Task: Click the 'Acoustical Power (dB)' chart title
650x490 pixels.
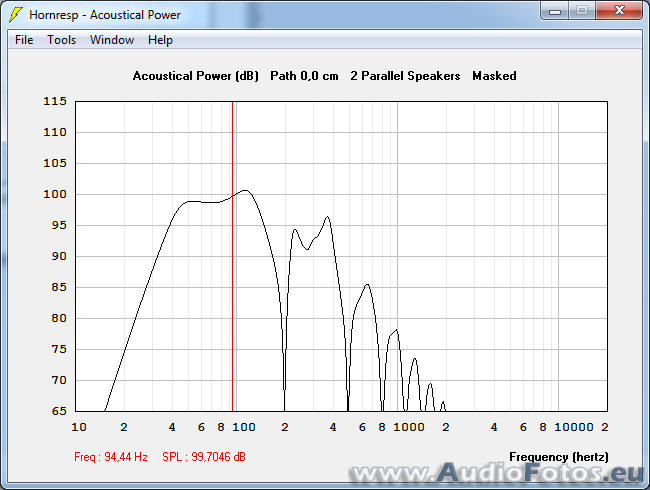Action: click(196, 76)
